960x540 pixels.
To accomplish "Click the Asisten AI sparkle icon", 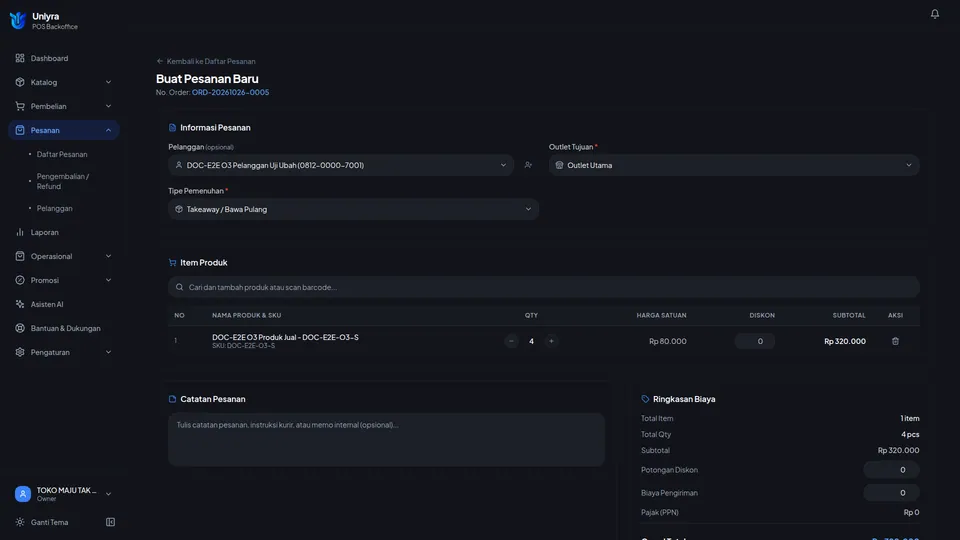I will click(20, 304).
